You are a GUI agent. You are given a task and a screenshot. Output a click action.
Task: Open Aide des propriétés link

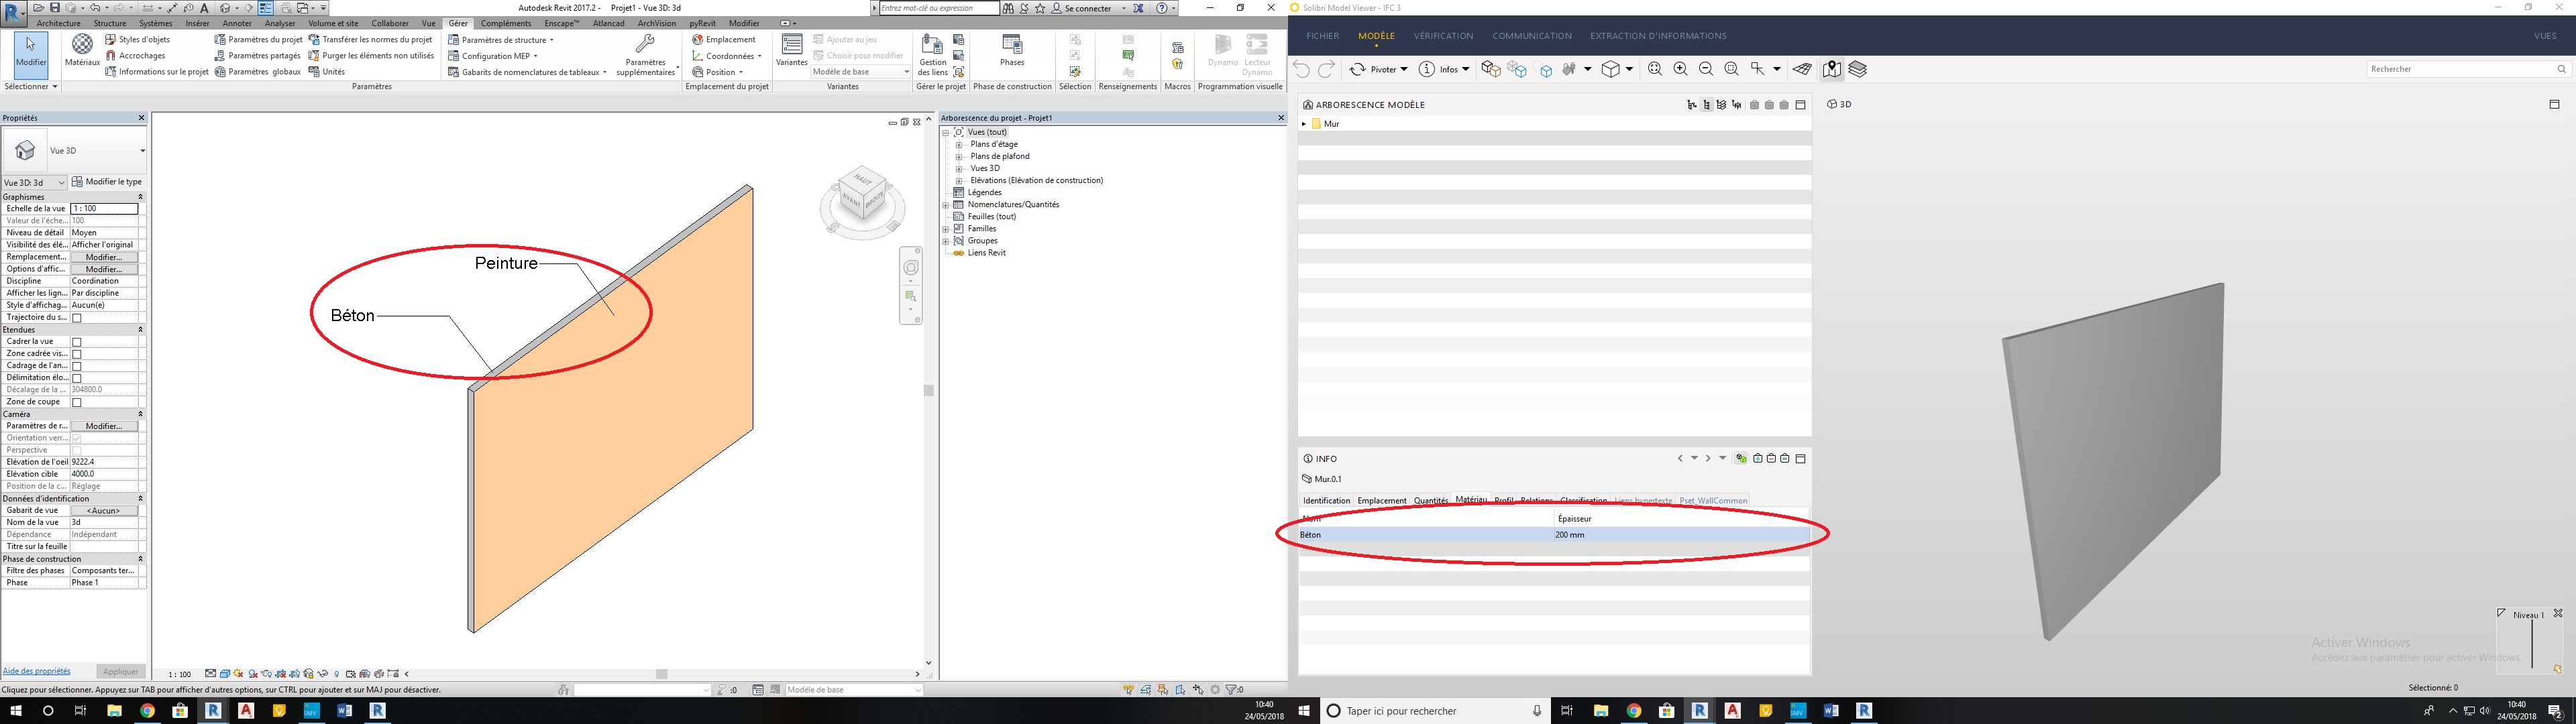pyautogui.click(x=37, y=671)
